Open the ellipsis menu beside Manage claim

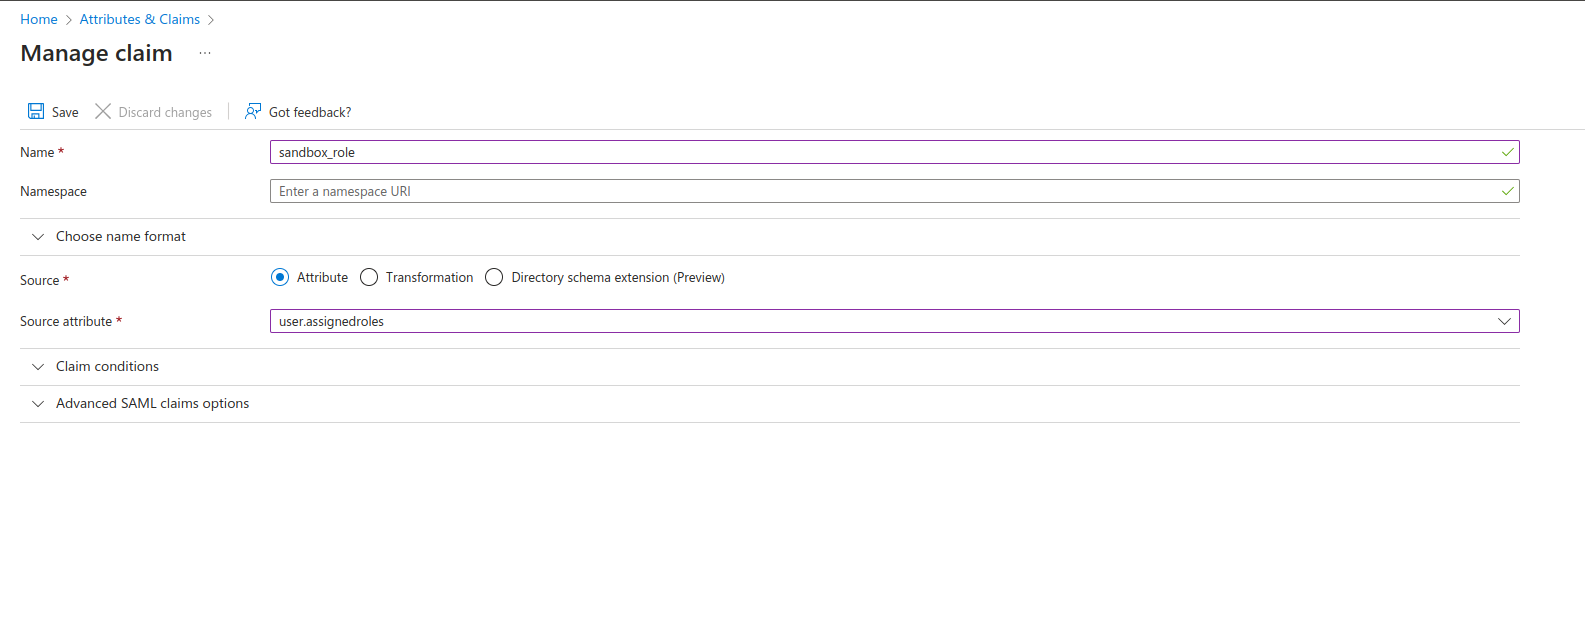(205, 53)
